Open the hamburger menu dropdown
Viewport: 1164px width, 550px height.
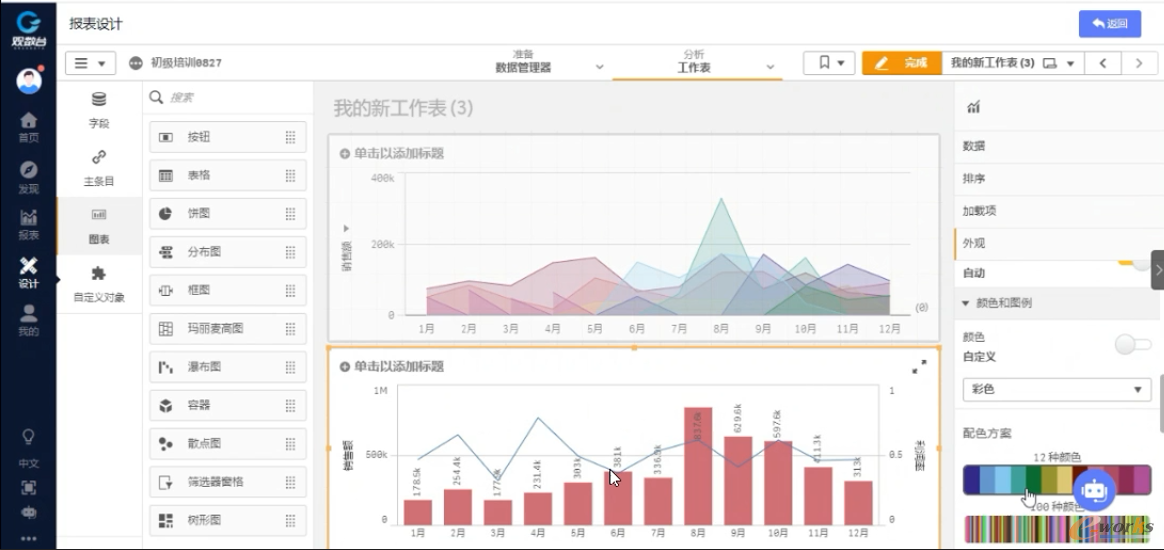click(x=90, y=63)
